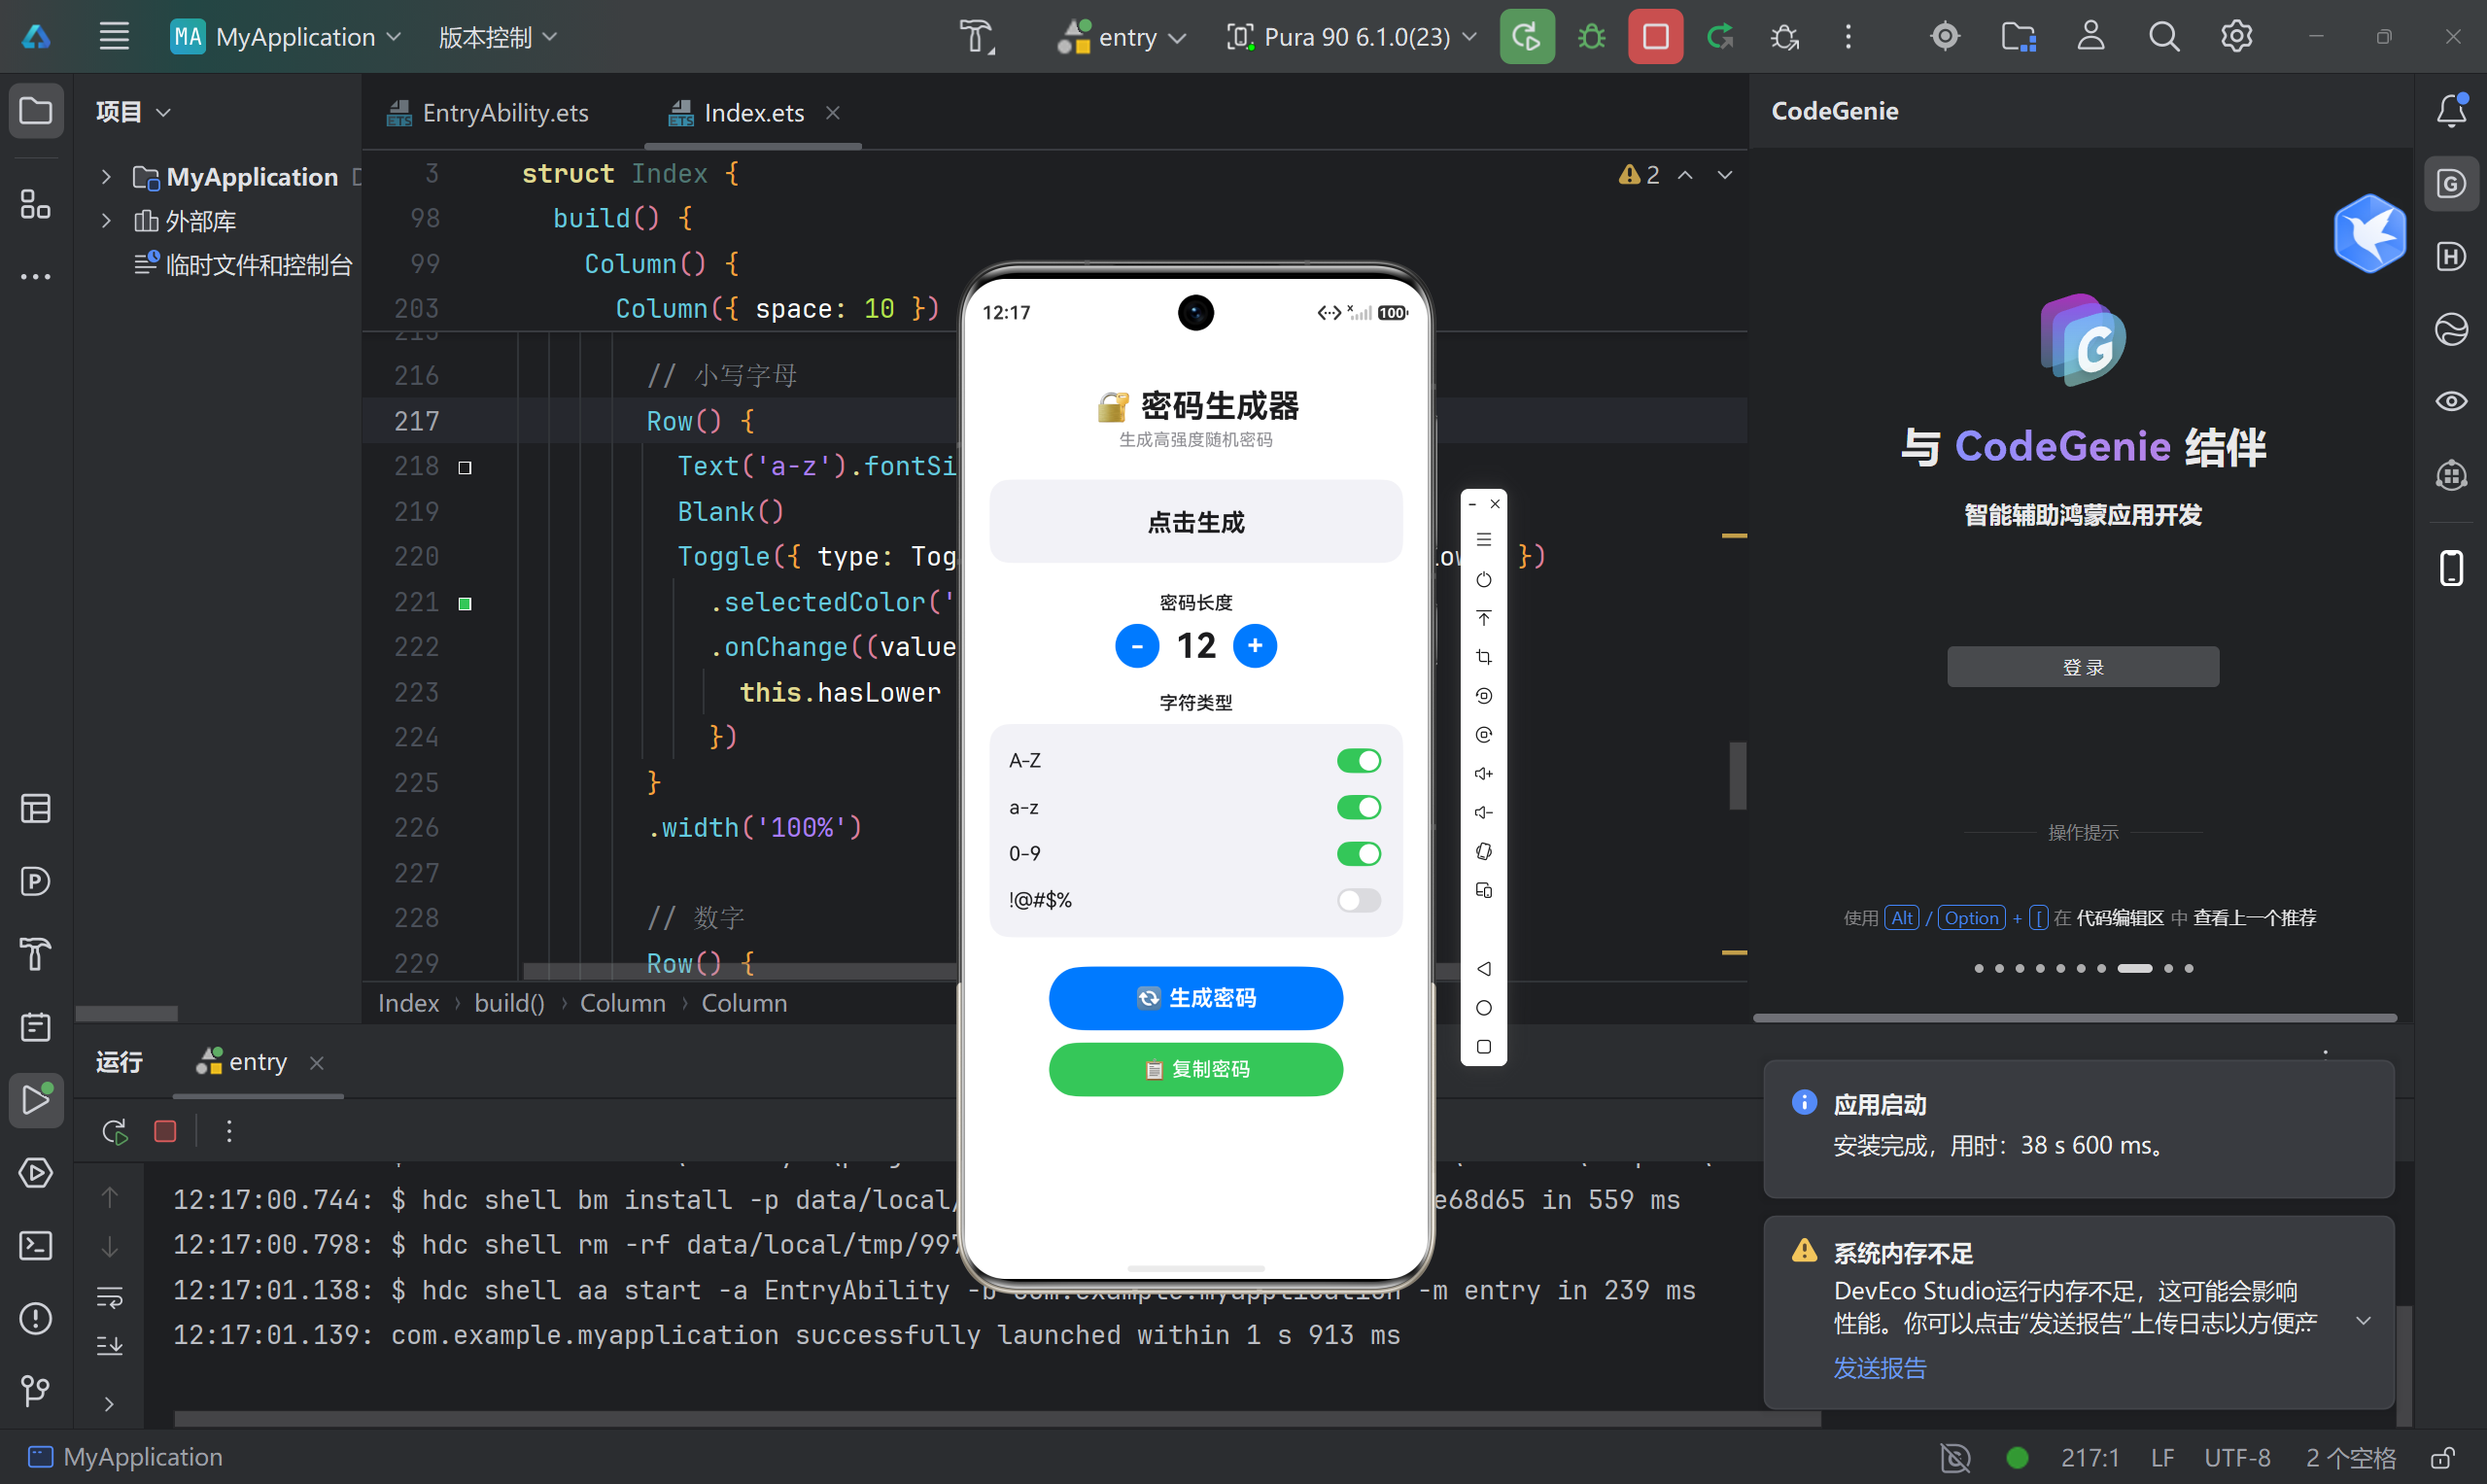Open search everywhere magnifier icon
2487x1484 pixels.
click(x=2163, y=37)
